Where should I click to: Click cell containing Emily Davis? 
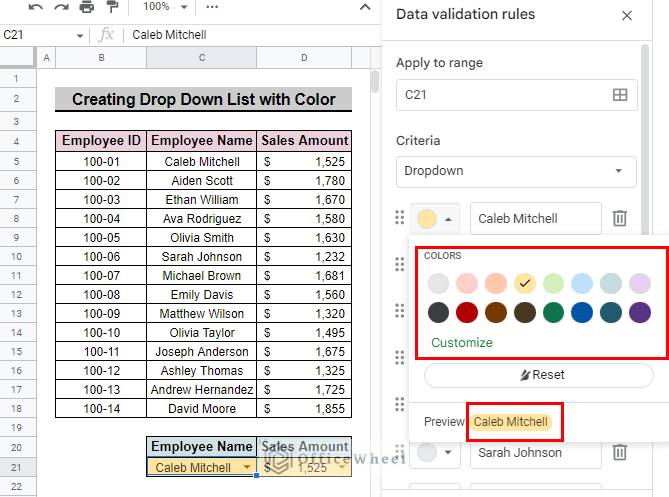point(202,295)
